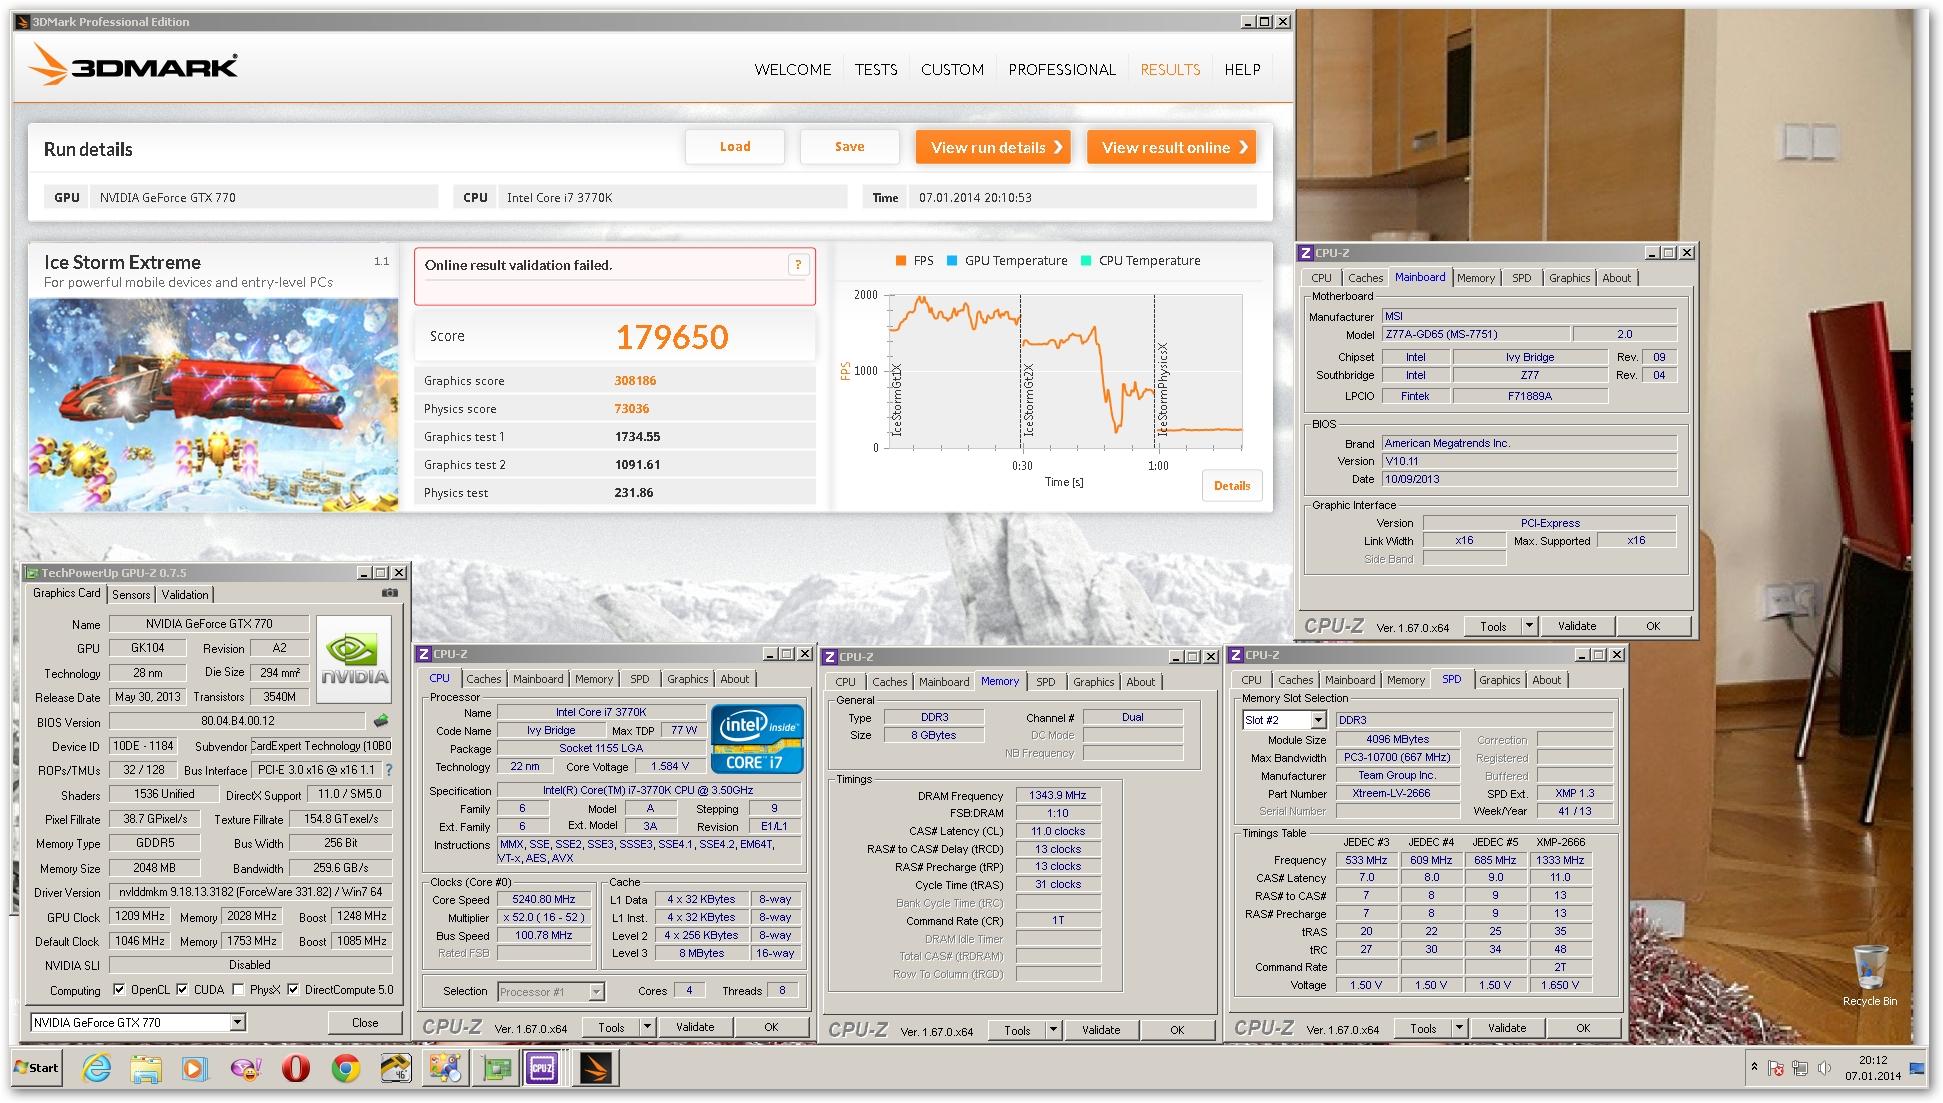This screenshot has height=1103, width=1943.
Task: Click the GPU-Z screenshot camera icon
Action: point(390,593)
